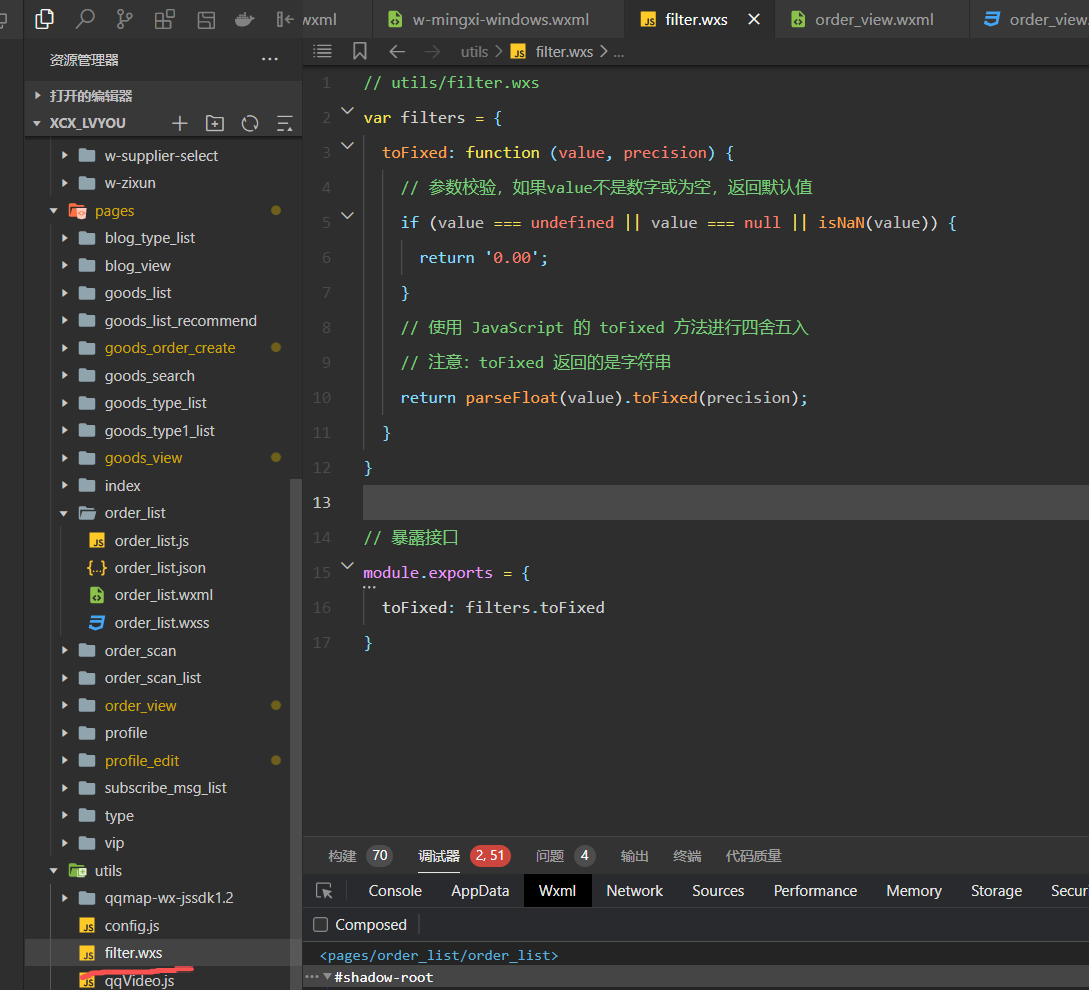
Task: Open the Network tab in debugger
Action: click(x=634, y=891)
